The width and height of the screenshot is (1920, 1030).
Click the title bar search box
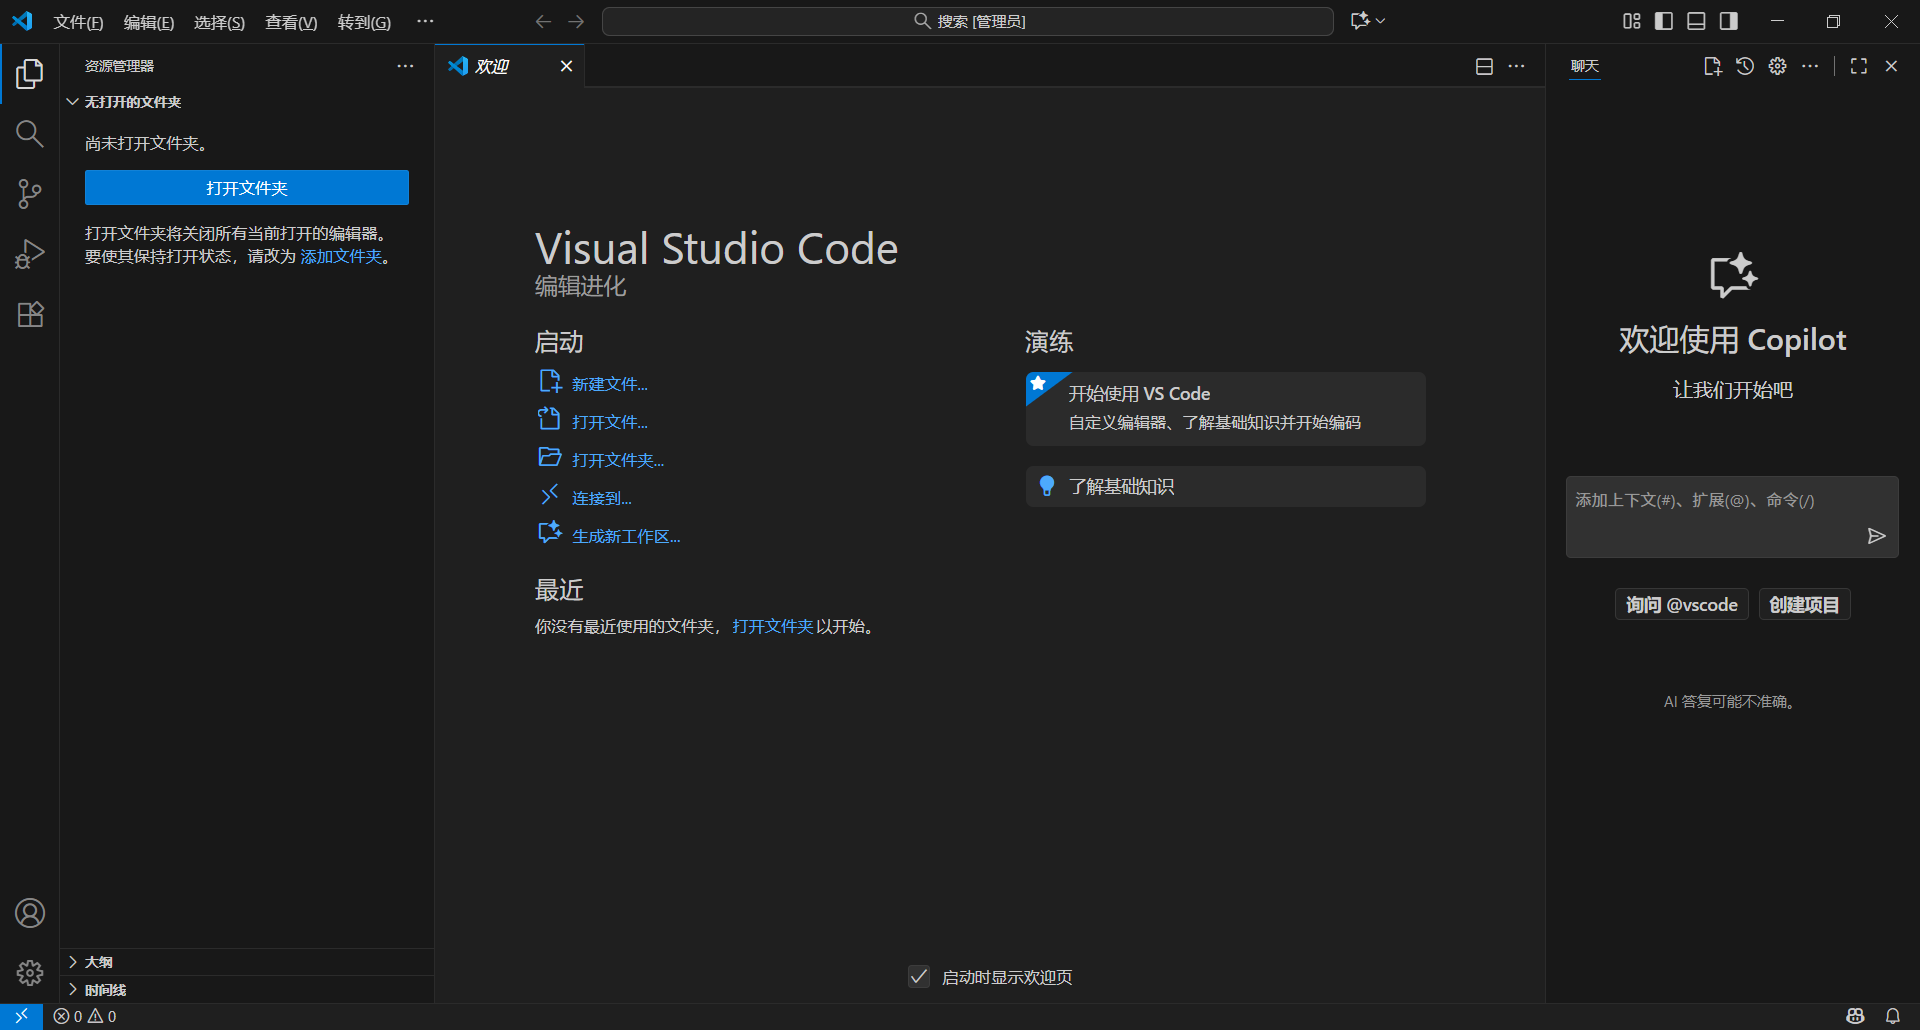967,21
